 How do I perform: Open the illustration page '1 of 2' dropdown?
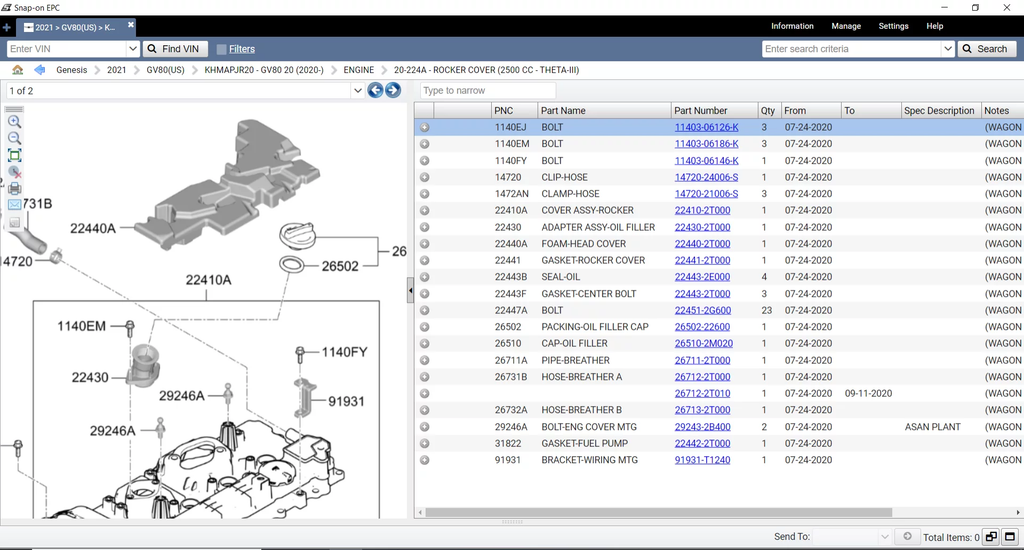point(358,91)
